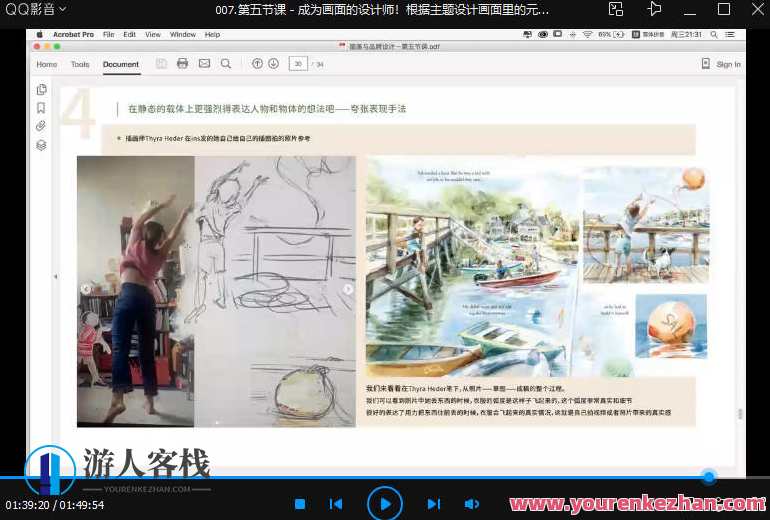Open Spotlight search in Mac menu bar
Screen dimensions: 770x520
tap(714, 34)
